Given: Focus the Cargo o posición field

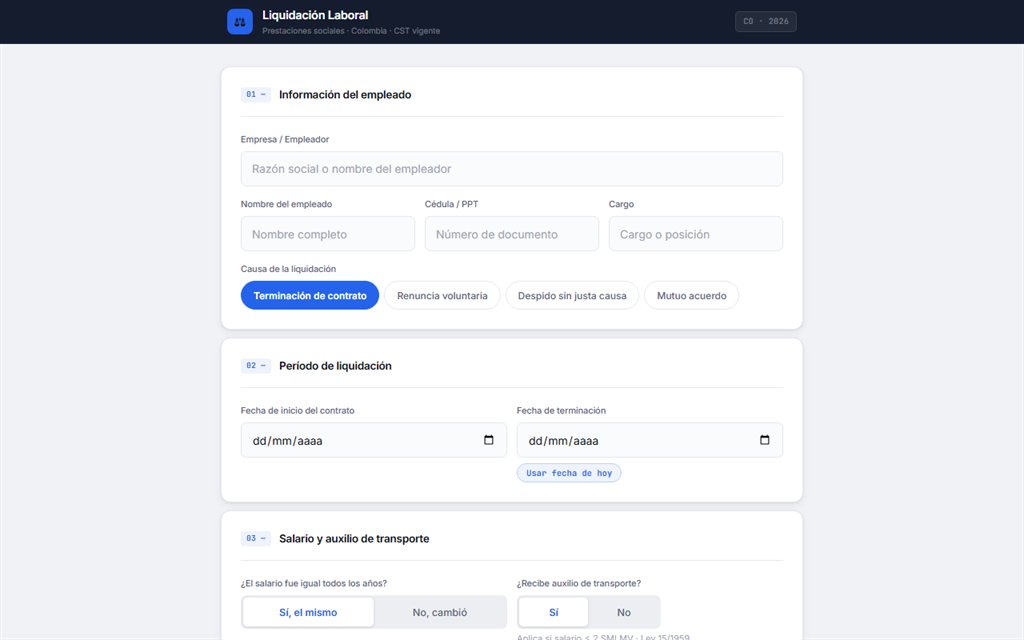Looking at the screenshot, I should click(696, 234).
